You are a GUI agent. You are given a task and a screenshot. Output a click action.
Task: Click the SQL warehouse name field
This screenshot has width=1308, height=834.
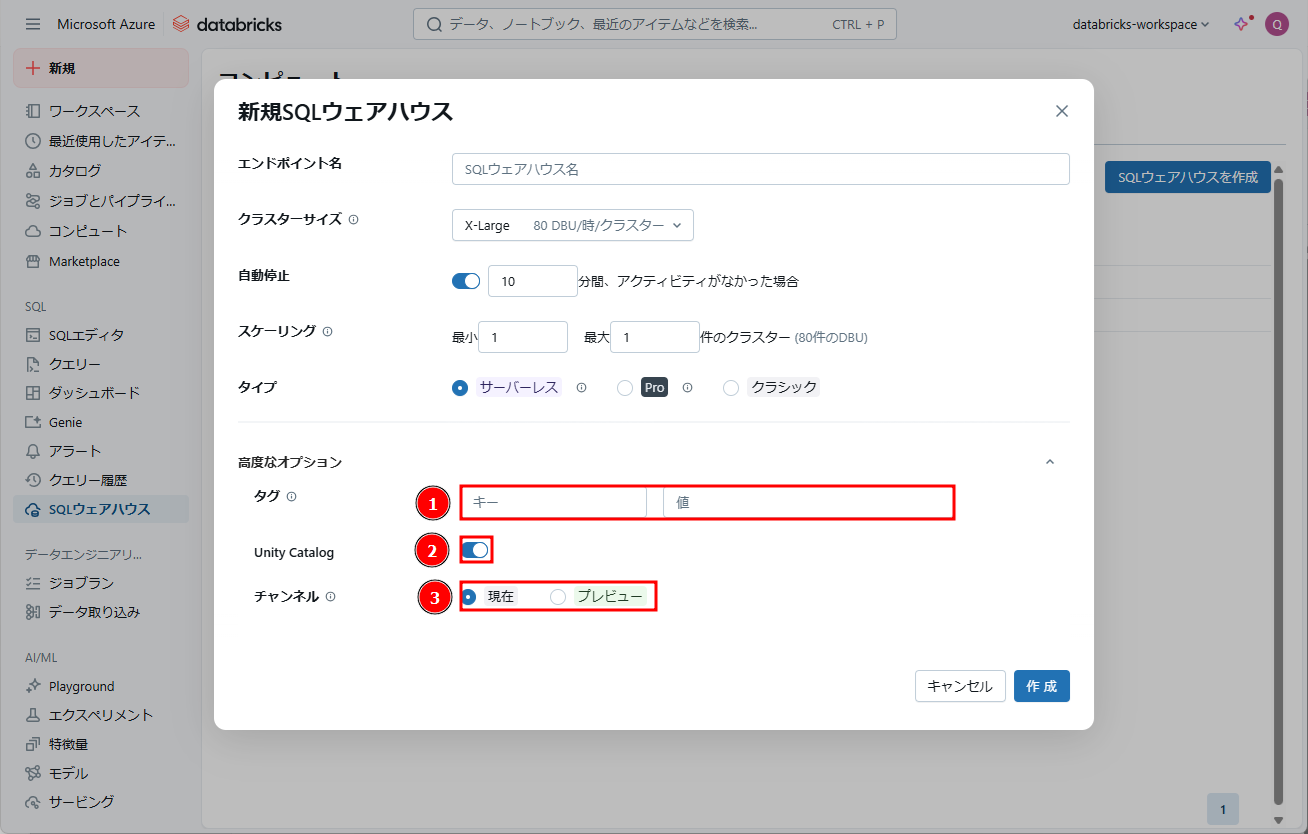coord(760,169)
